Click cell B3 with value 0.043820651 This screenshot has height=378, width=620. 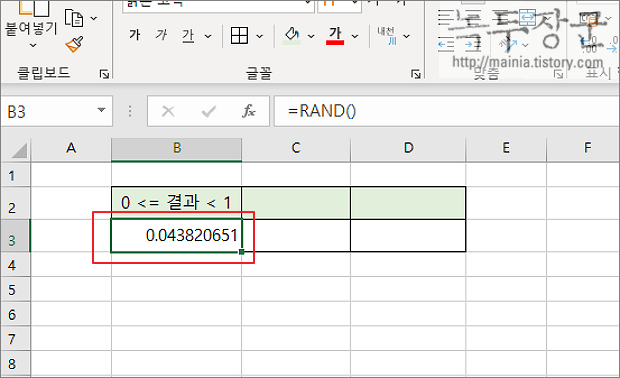click(x=176, y=235)
